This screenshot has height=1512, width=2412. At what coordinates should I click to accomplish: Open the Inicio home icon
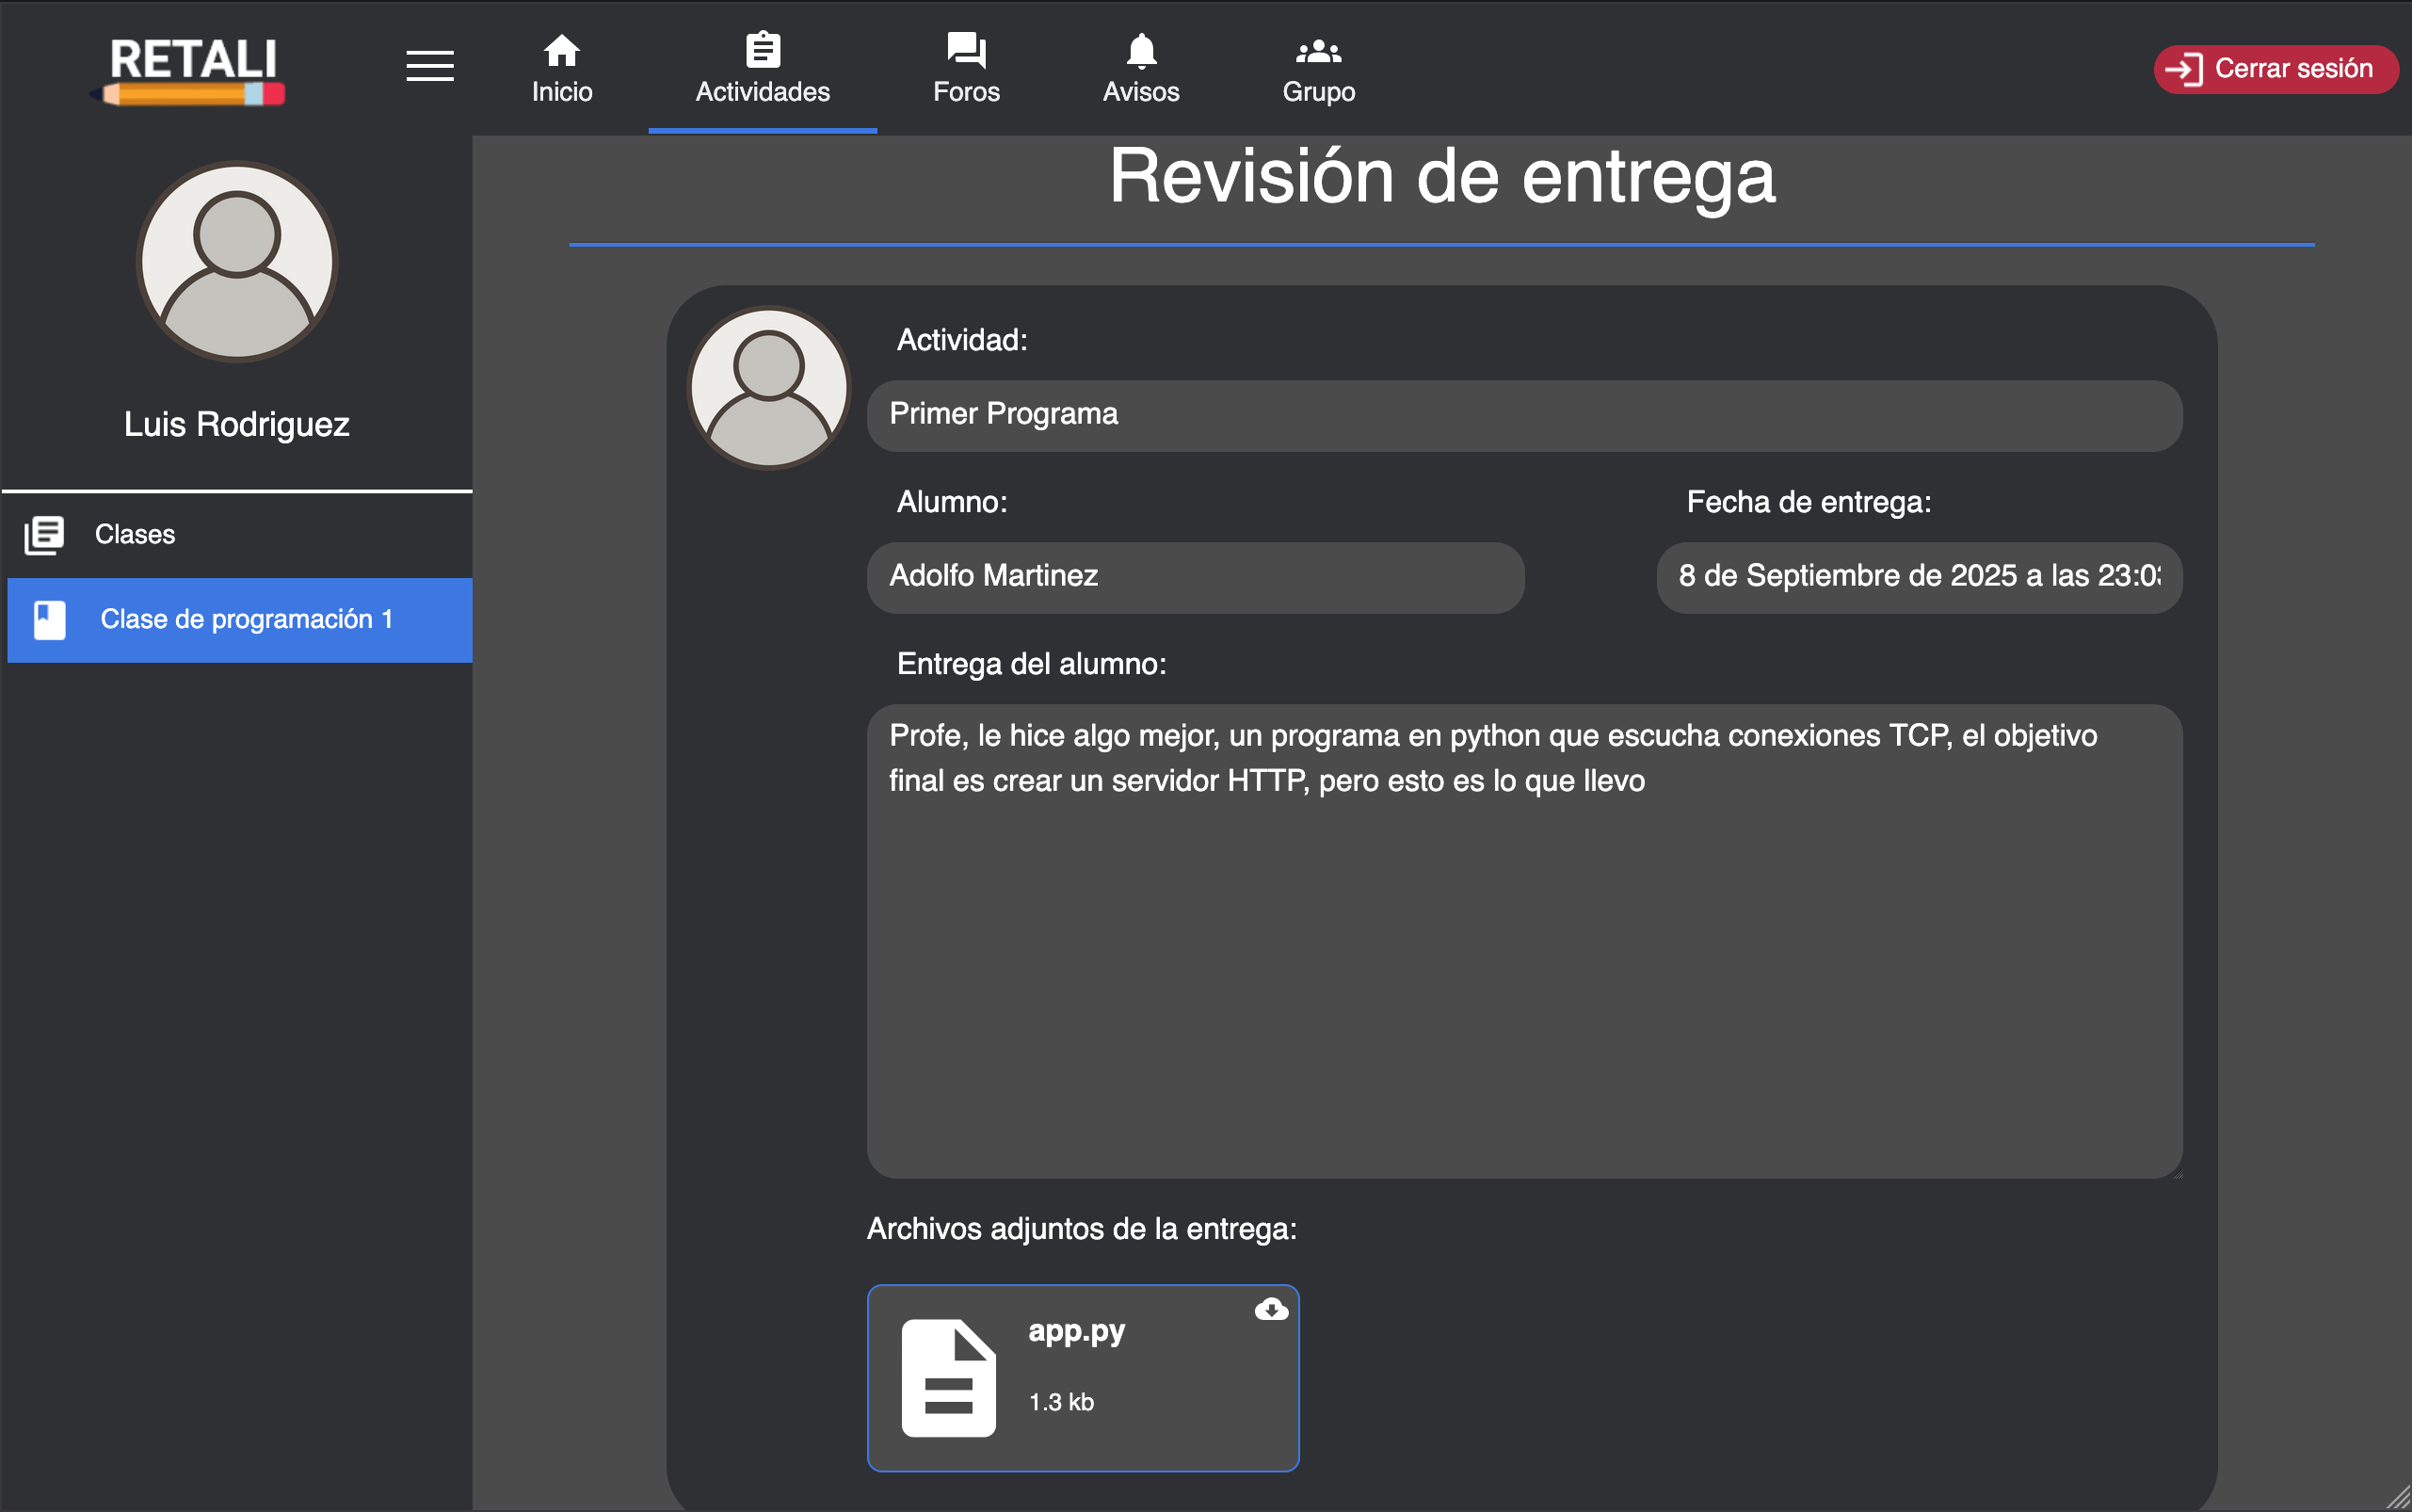coord(561,48)
